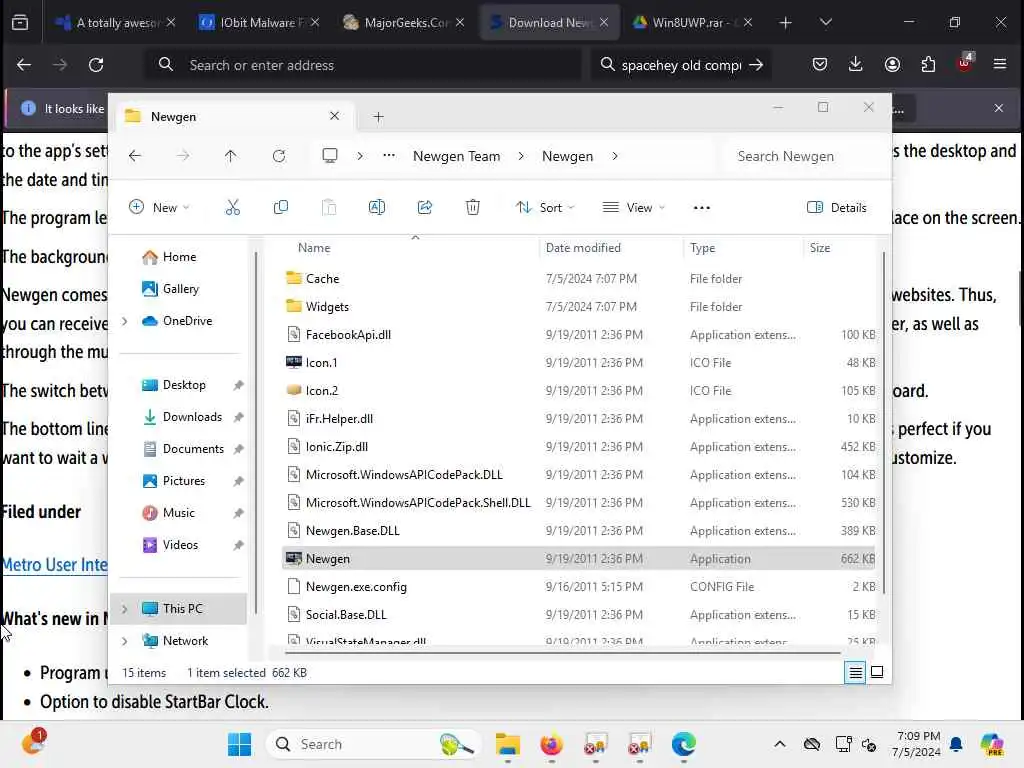Sort by Date modified column
This screenshot has height=768, width=1024.
(x=583, y=248)
